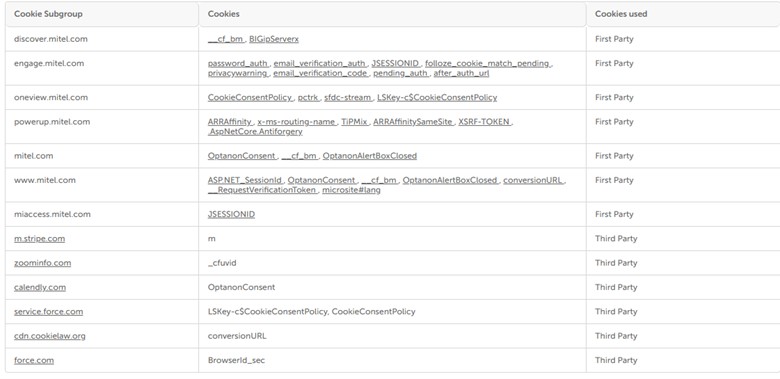
Task: Open the email_verification_code cookie link
Action: click(x=320, y=73)
